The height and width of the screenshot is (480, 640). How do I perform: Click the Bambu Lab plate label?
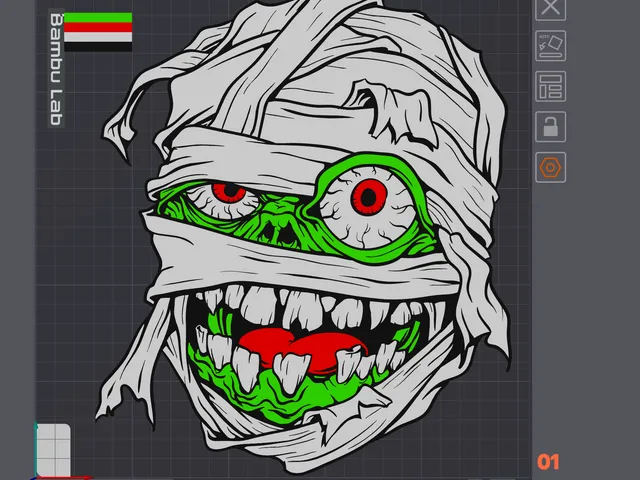click(56, 69)
